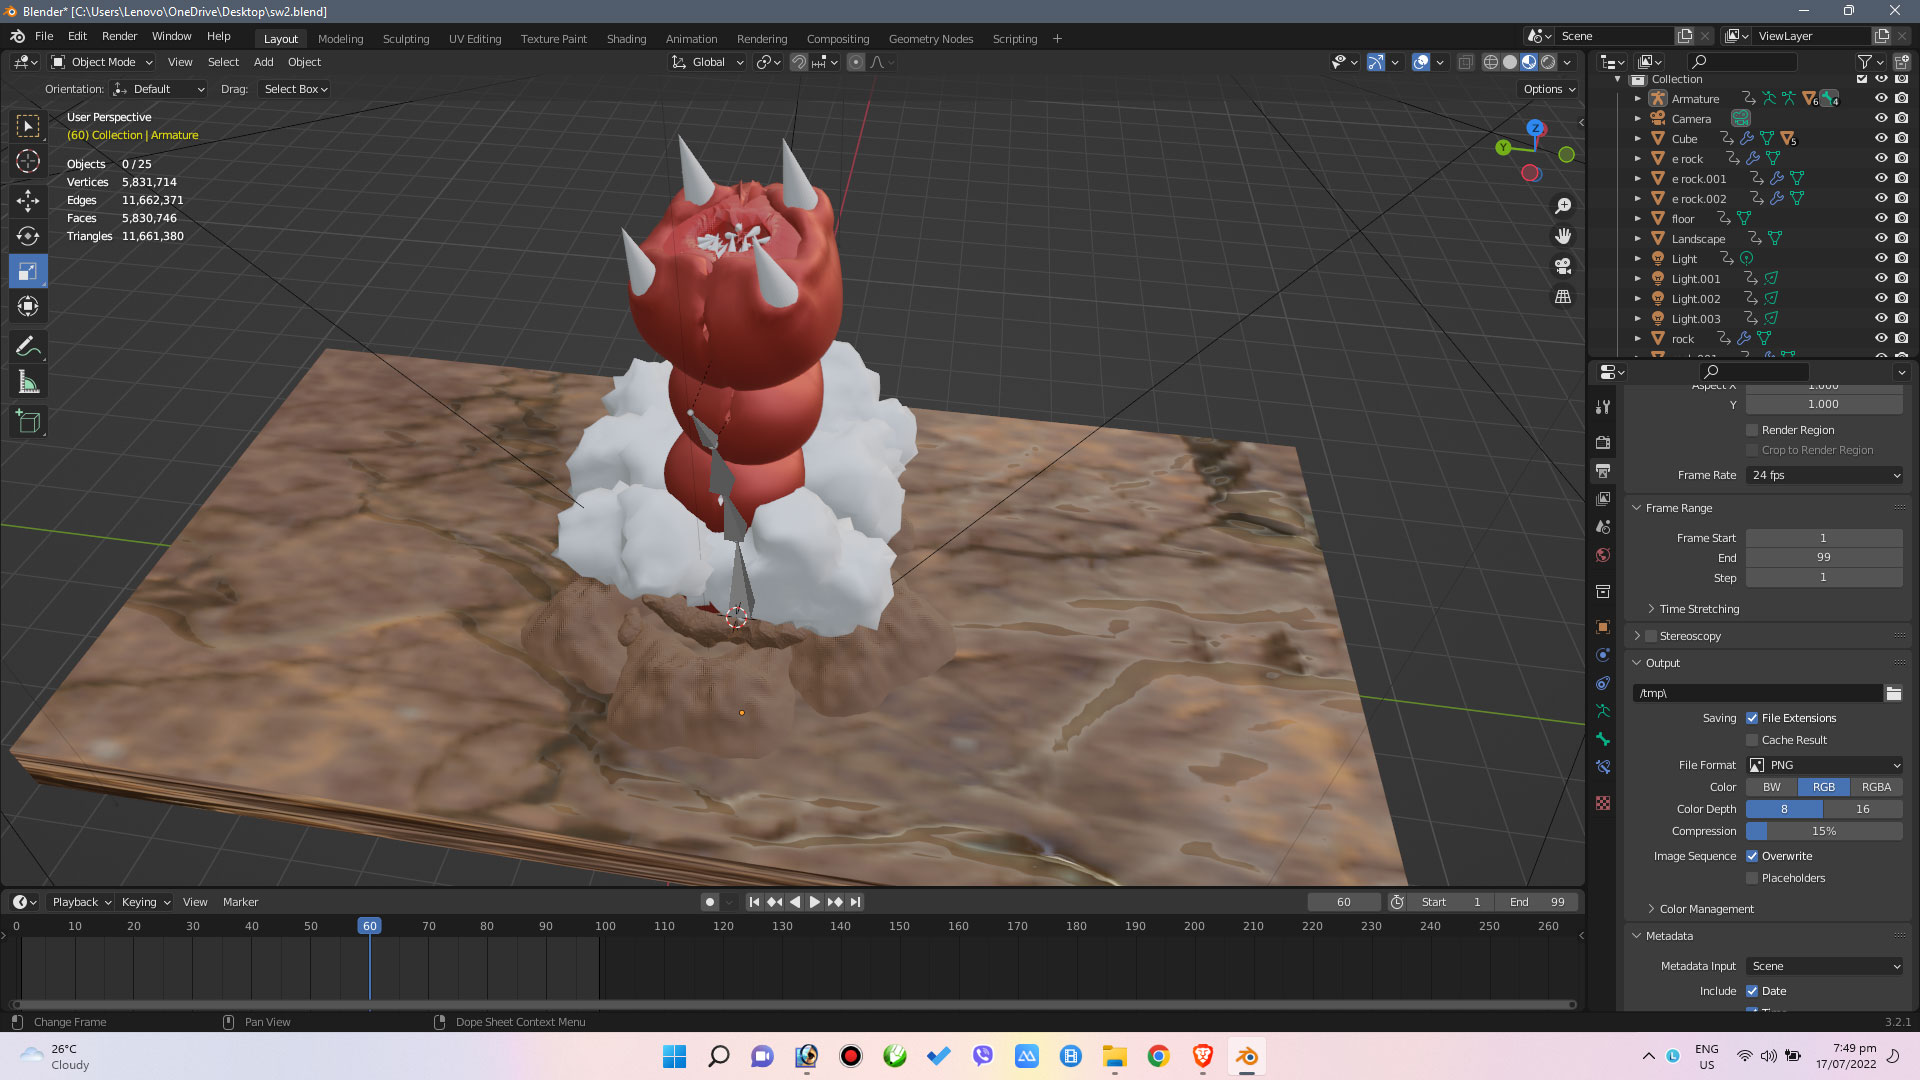
Task: Select the Move tool
Action: [28, 200]
